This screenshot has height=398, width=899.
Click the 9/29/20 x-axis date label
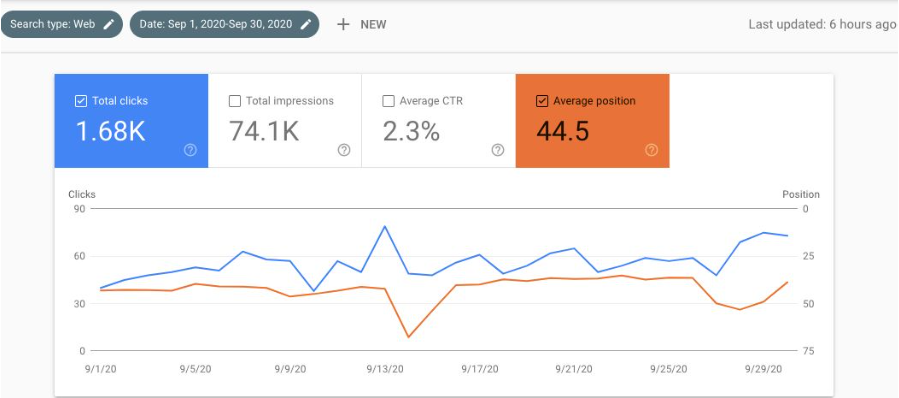764,369
